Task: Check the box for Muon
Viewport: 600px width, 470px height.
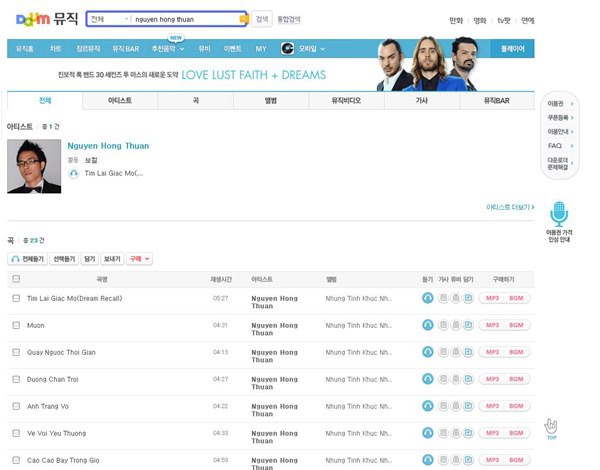Action: click(16, 325)
